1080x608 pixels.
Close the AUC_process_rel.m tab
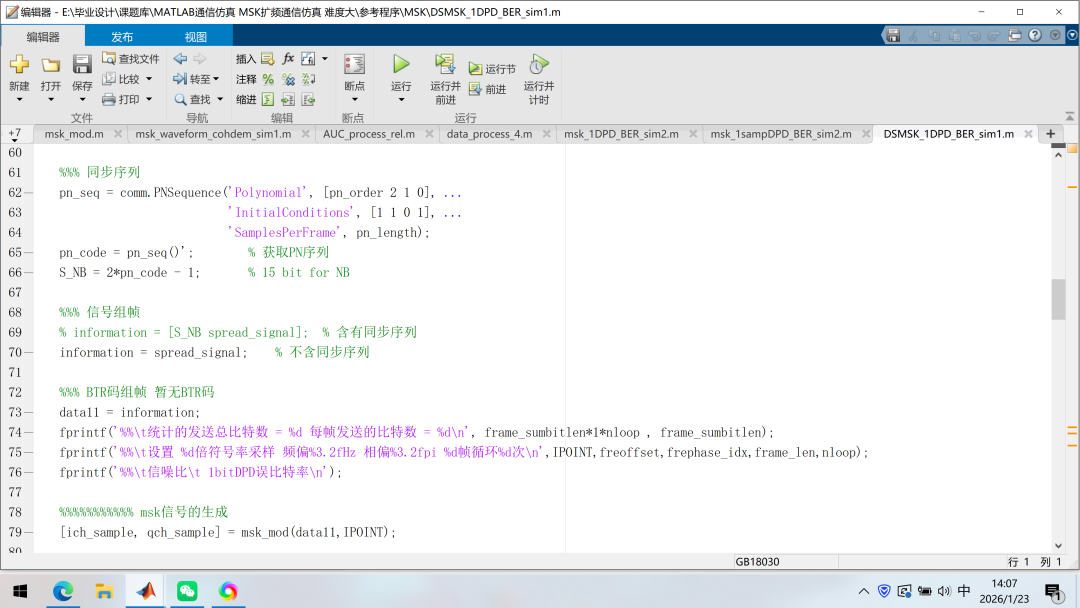point(429,134)
